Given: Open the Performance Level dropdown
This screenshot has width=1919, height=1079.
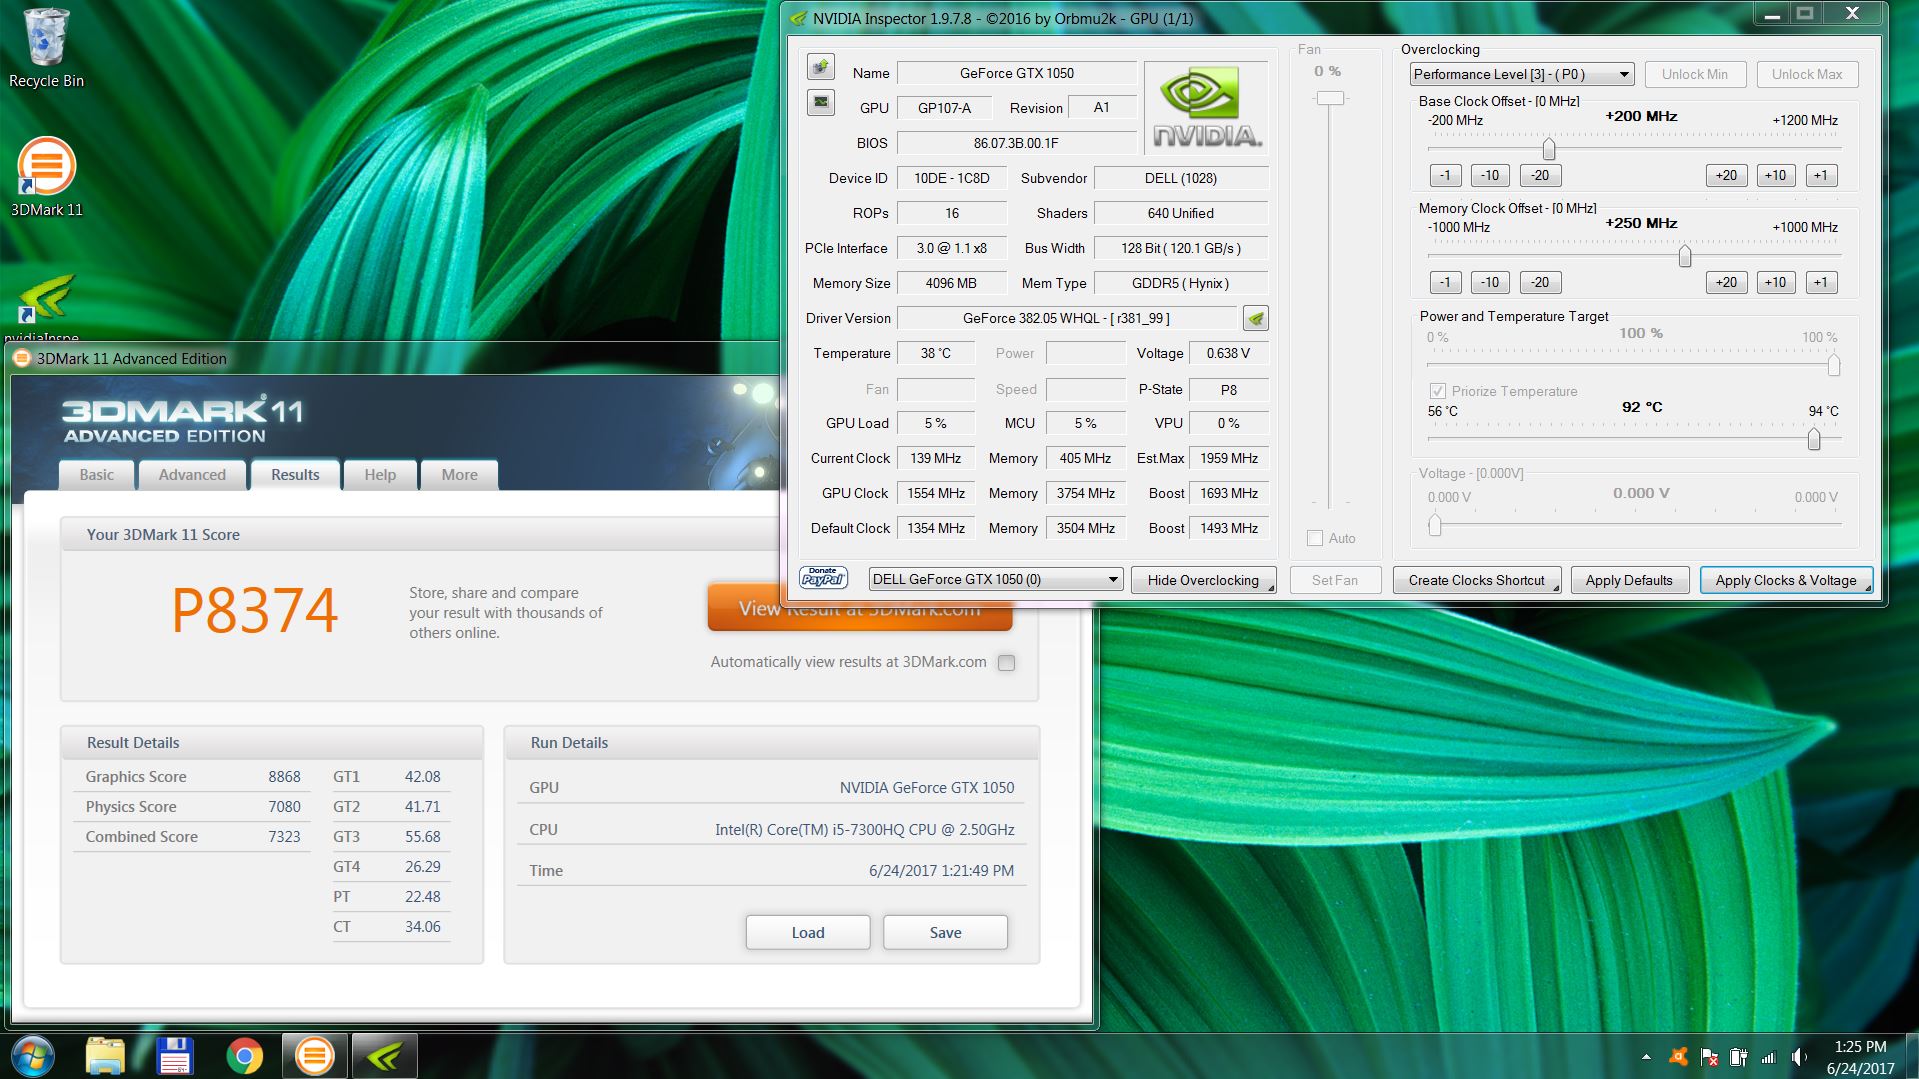Looking at the screenshot, I should 1521,74.
